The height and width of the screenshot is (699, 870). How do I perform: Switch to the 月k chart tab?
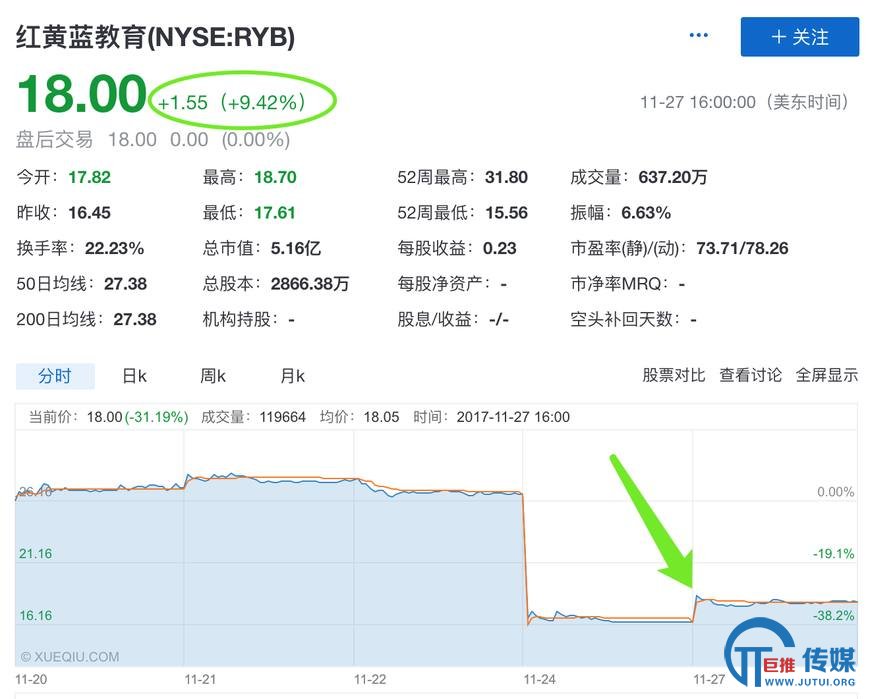click(292, 376)
